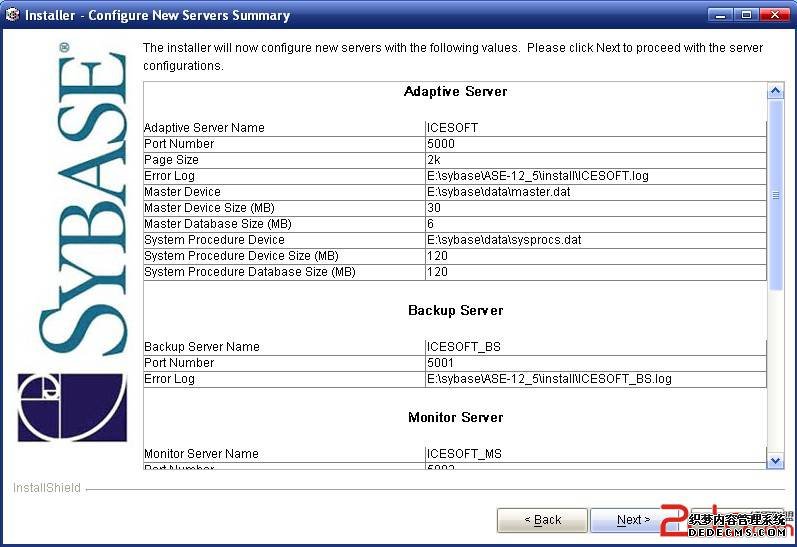The image size is (797, 547).
Task: Click the sysprocs.dat System Procedure Device path
Action: click(x=504, y=240)
